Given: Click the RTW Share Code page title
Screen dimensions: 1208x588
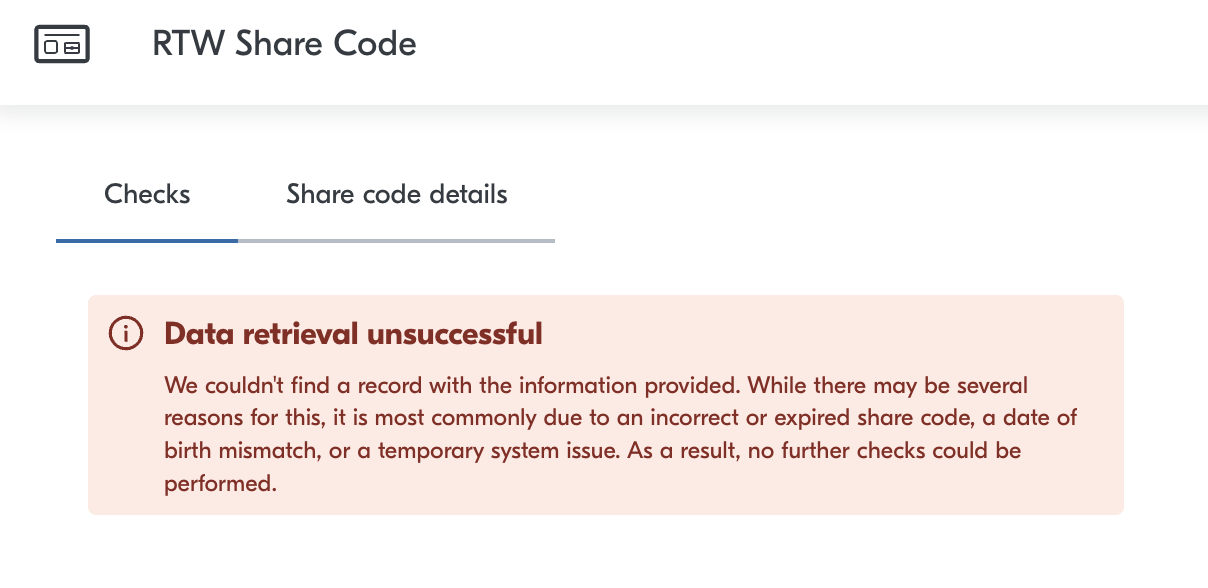Looking at the screenshot, I should 284,44.
